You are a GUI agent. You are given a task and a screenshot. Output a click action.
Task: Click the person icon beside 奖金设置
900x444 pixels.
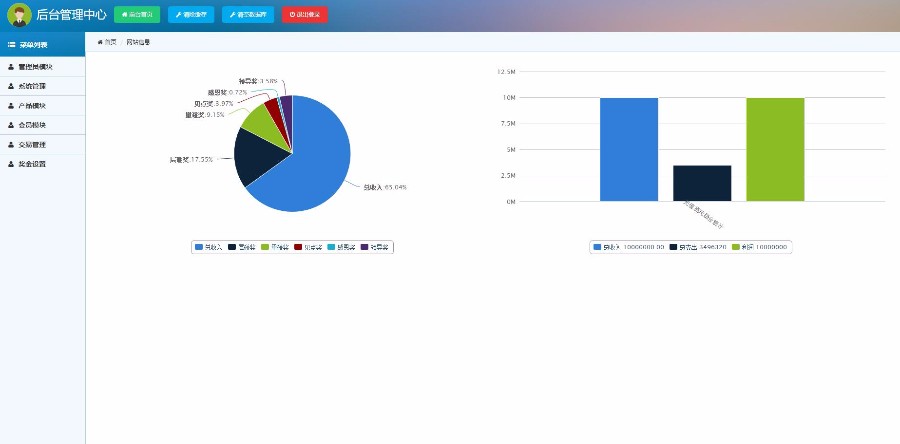pos(11,164)
